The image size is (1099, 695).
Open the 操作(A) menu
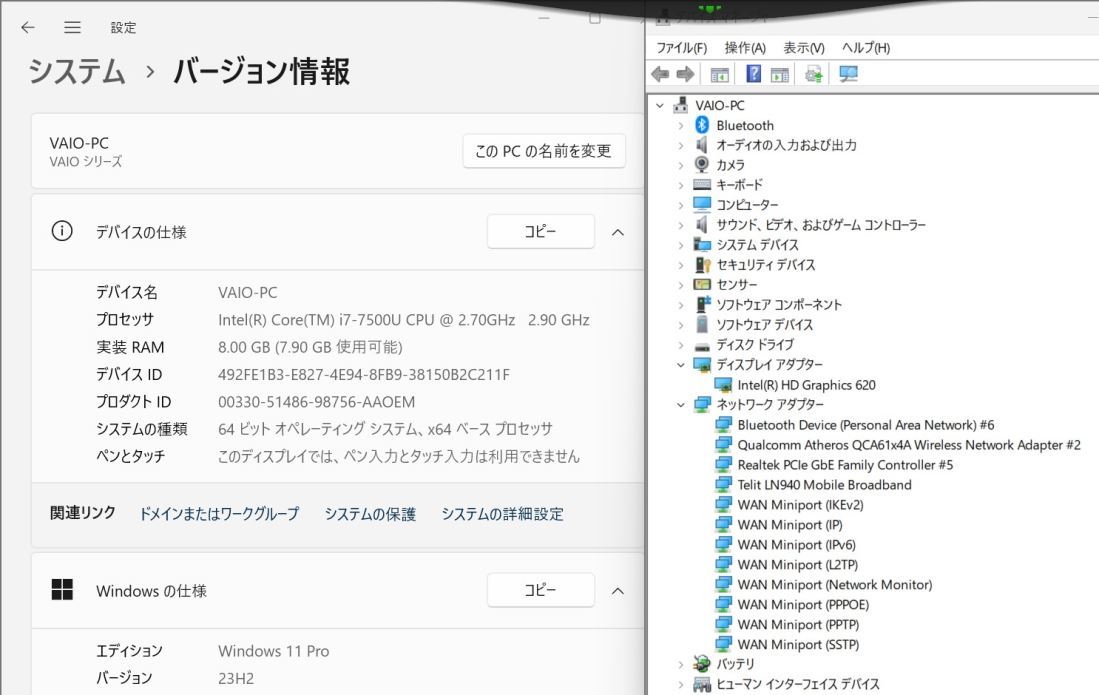click(745, 48)
